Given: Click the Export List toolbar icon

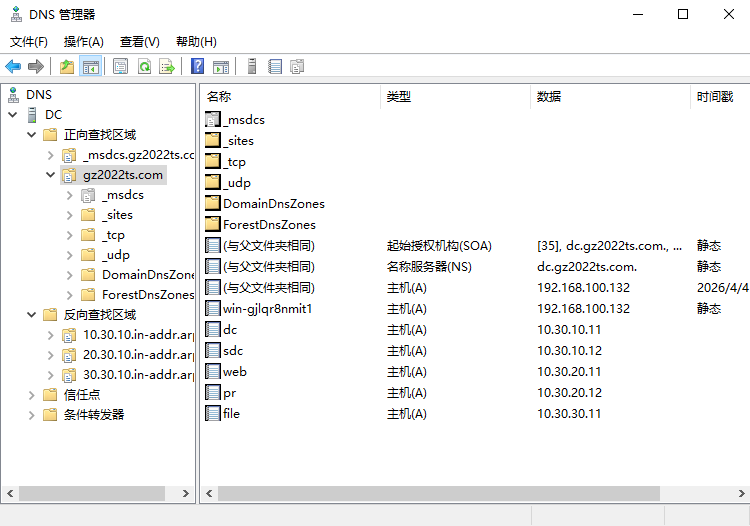Looking at the screenshot, I should pyautogui.click(x=167, y=67).
